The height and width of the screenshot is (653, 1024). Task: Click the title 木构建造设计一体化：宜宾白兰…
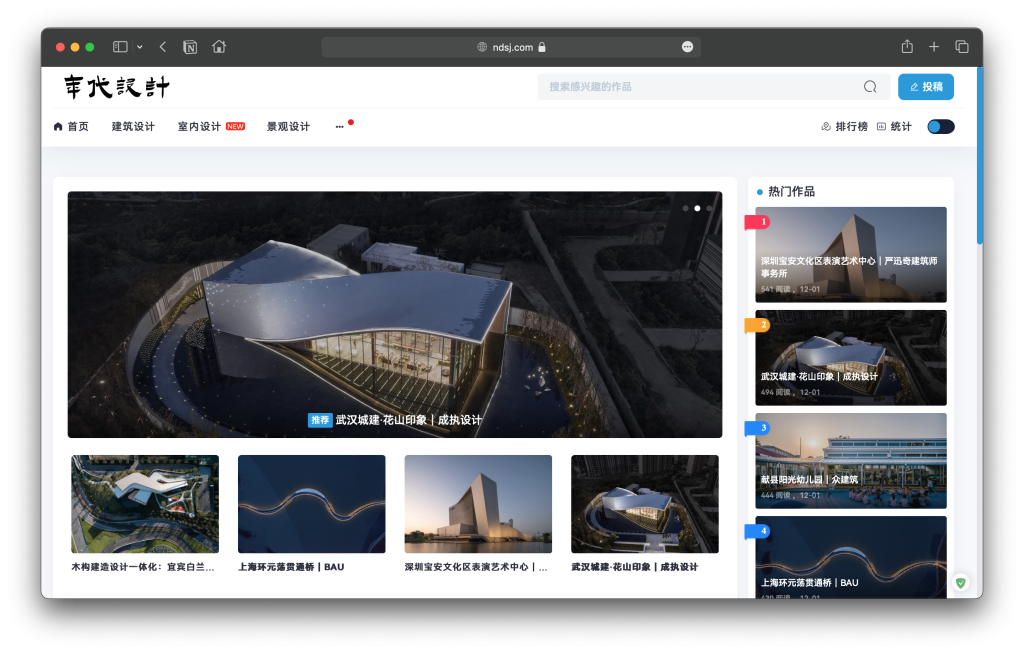(x=143, y=567)
